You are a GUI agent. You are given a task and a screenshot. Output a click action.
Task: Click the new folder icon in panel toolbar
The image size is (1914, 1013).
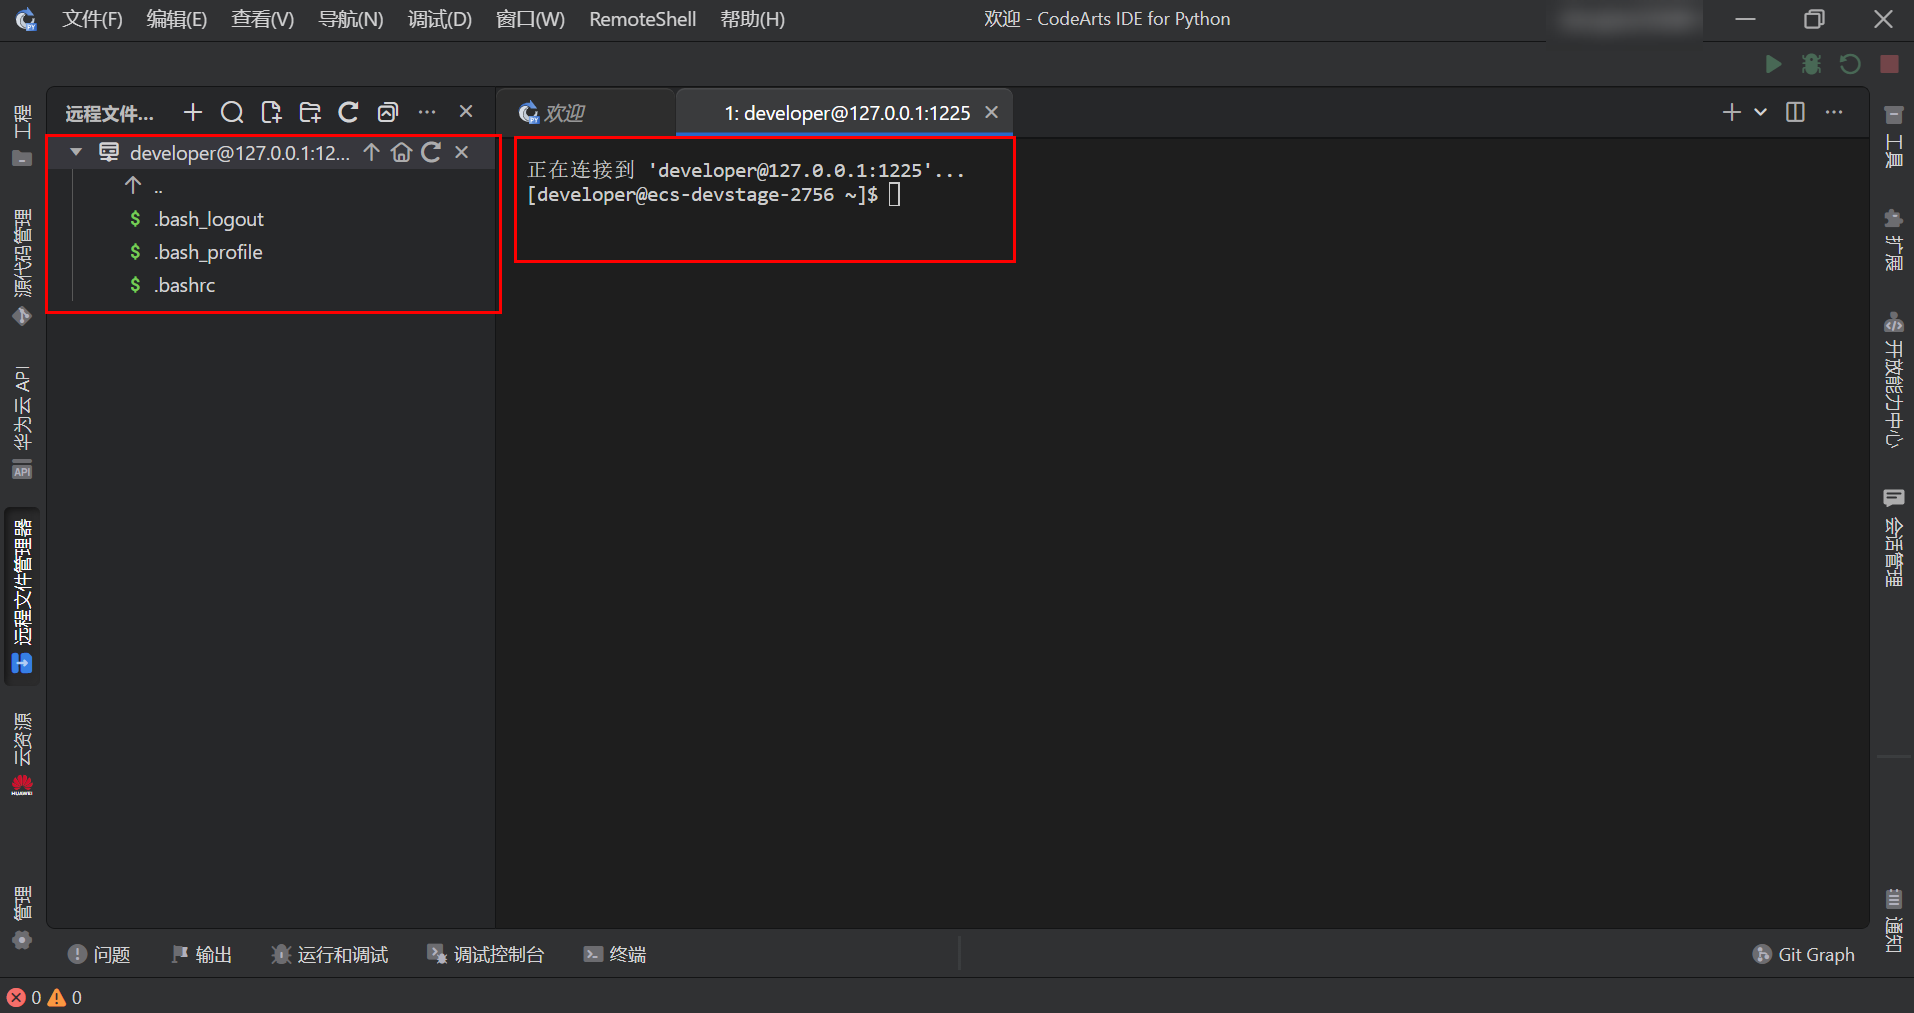tap(310, 112)
